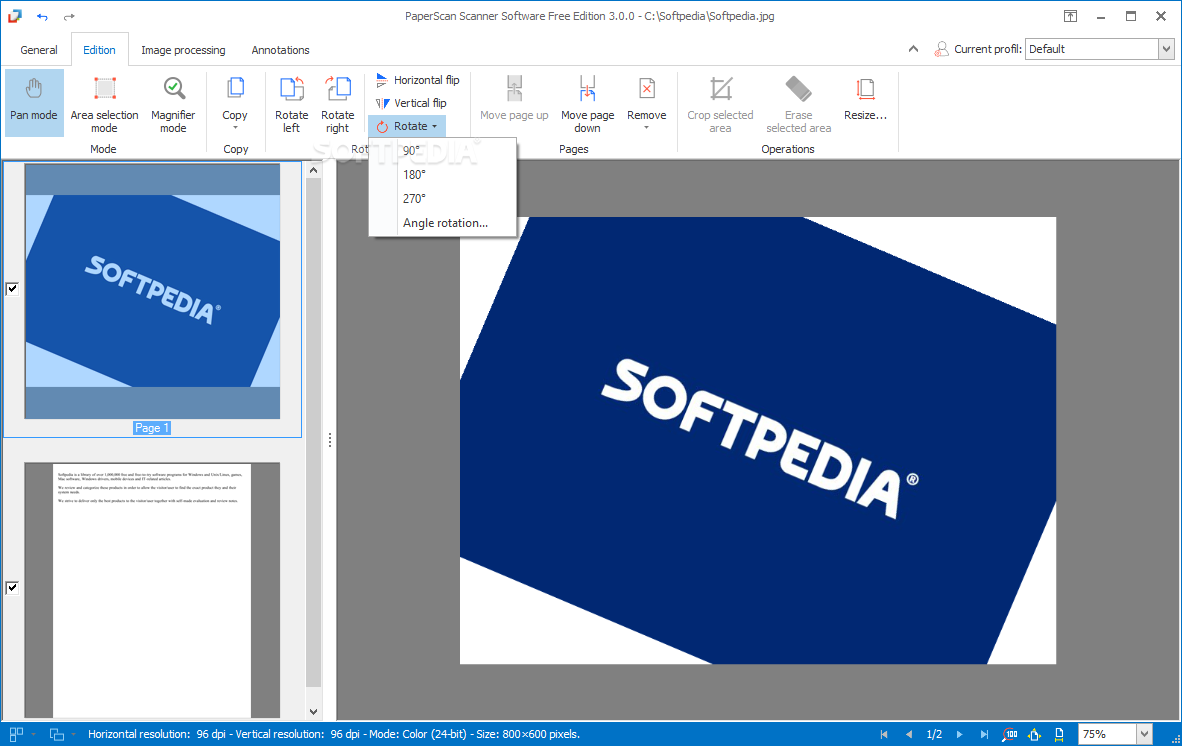Image resolution: width=1182 pixels, height=746 pixels.
Task: Click Erase selected area icon
Action: [798, 90]
